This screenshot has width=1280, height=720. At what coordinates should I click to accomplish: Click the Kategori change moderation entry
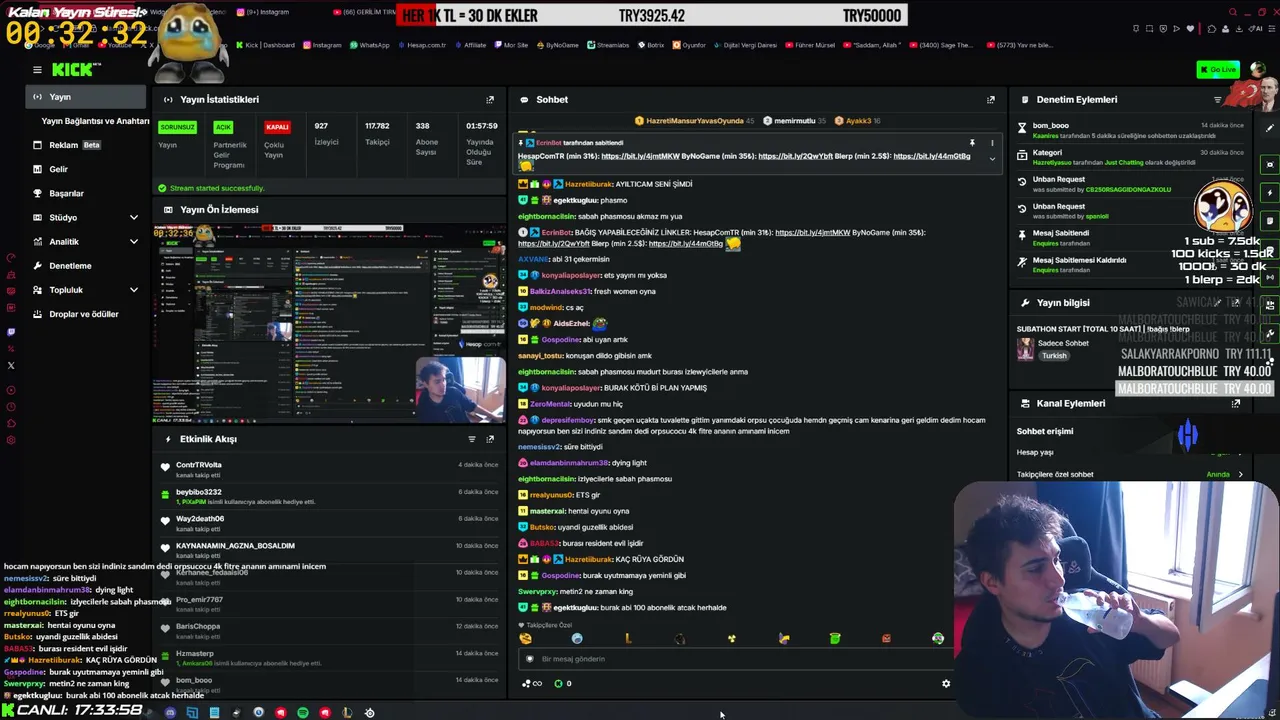[x=1131, y=157]
